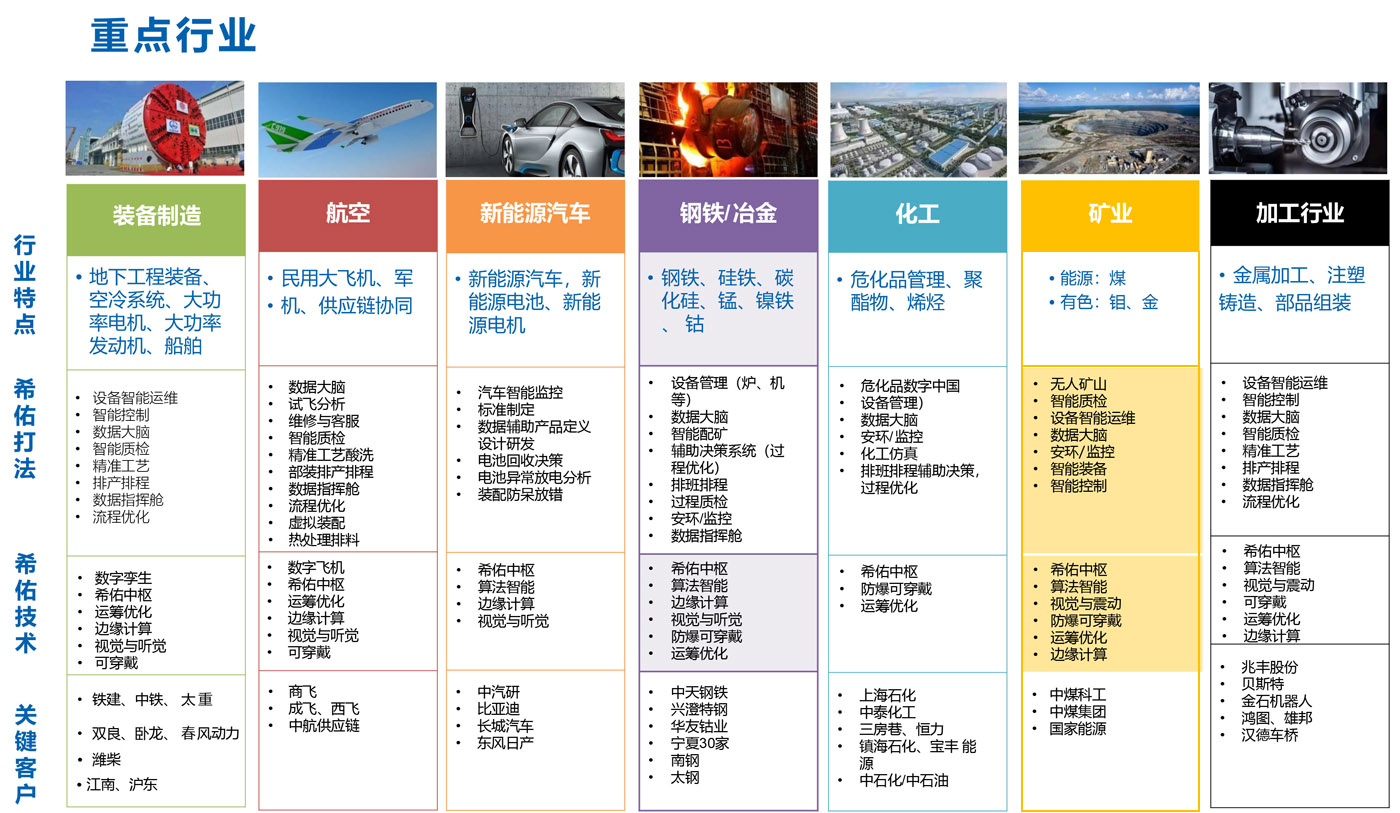Select the red 航空 header
The height and width of the screenshot is (813, 1400).
(348, 216)
